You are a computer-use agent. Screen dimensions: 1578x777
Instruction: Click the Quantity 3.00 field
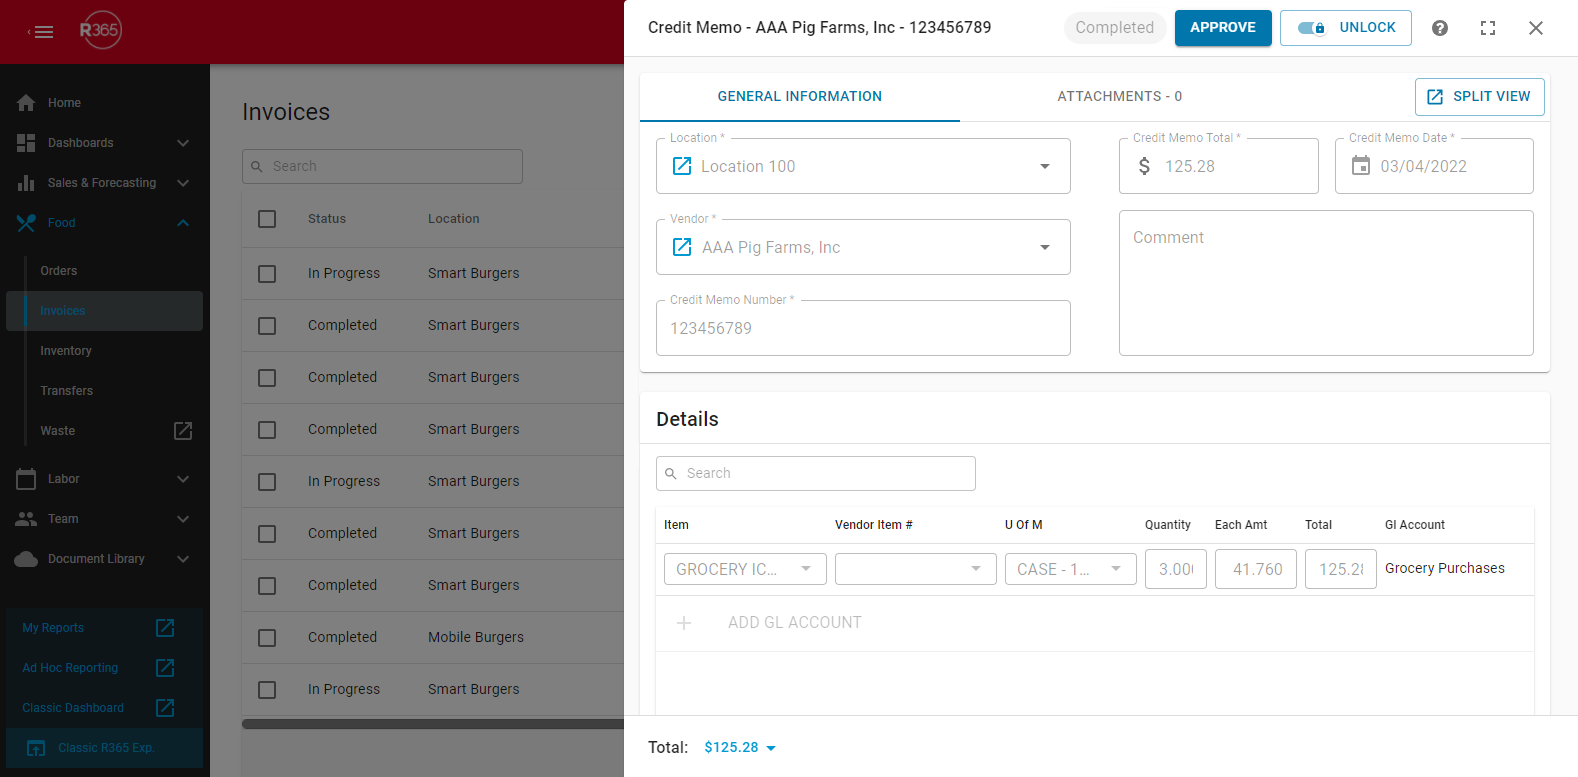coord(1176,569)
